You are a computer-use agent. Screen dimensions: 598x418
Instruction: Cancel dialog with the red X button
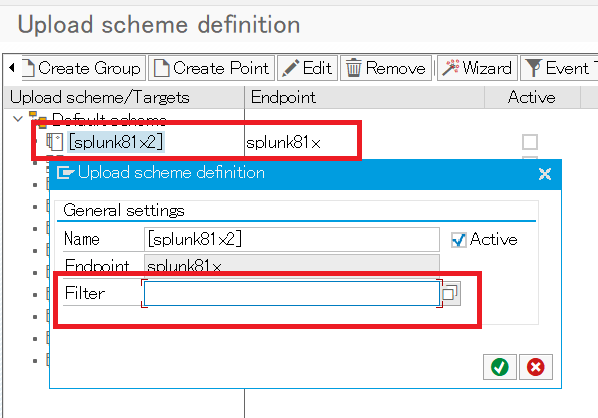(x=536, y=367)
